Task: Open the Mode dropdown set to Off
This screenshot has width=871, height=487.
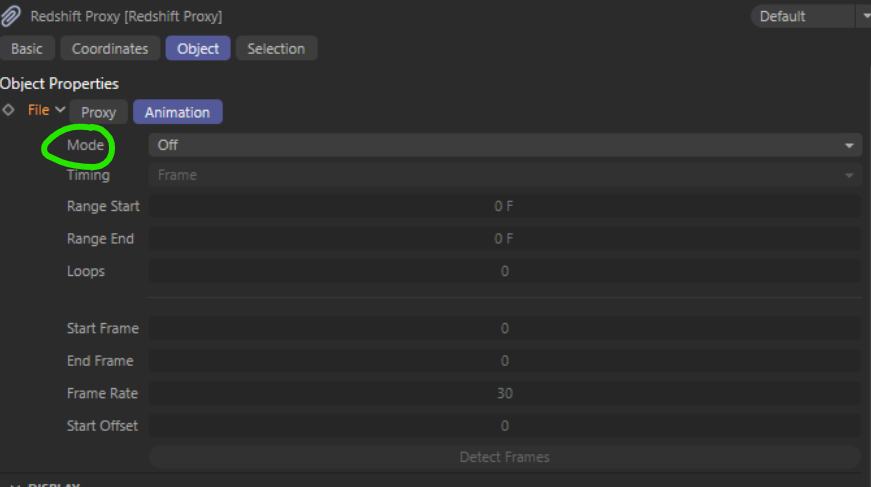Action: click(505, 145)
